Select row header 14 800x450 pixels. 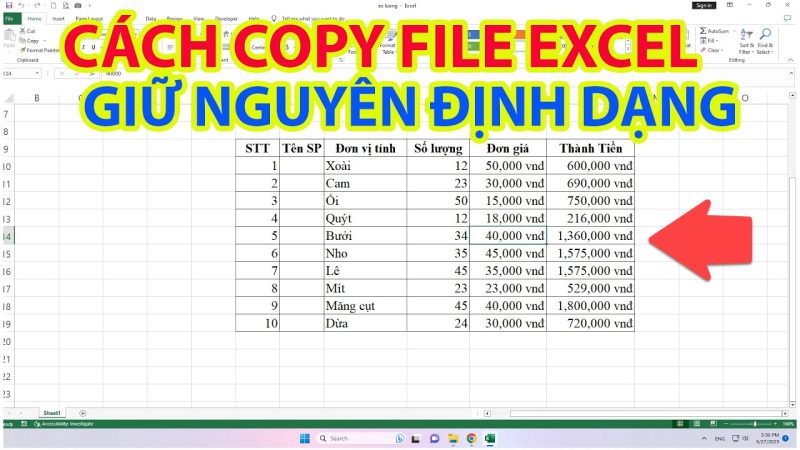tap(7, 236)
